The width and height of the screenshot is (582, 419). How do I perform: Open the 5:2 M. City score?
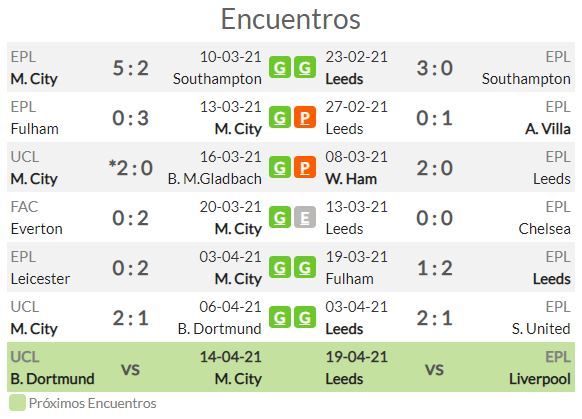pos(131,68)
